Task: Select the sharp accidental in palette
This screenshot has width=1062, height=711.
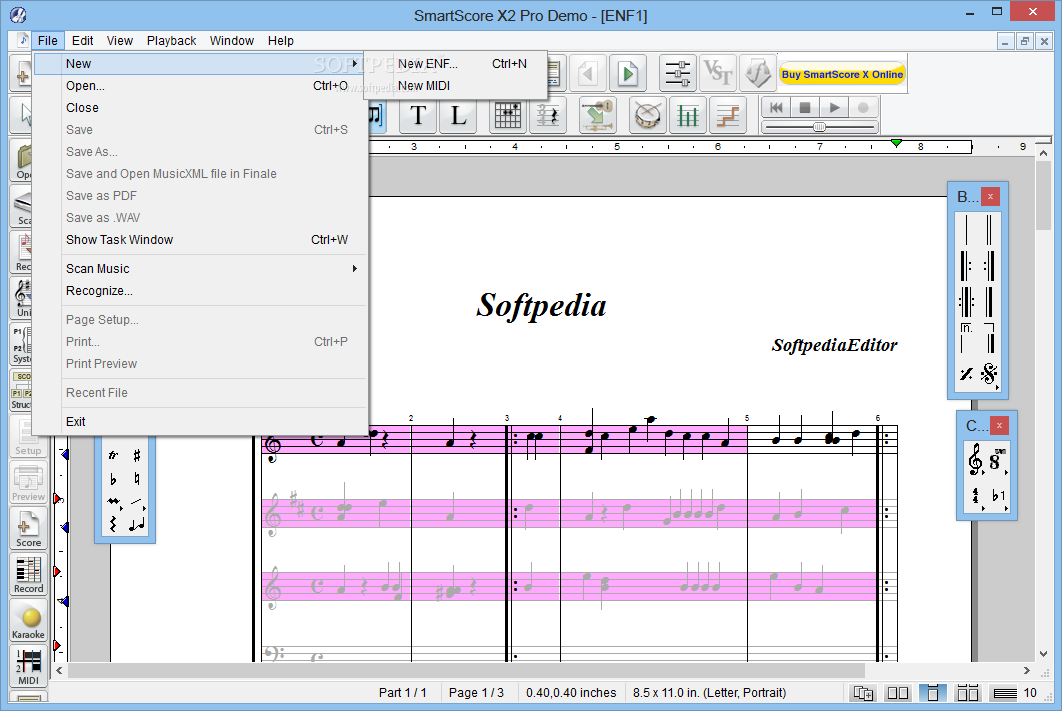Action: pos(136,456)
